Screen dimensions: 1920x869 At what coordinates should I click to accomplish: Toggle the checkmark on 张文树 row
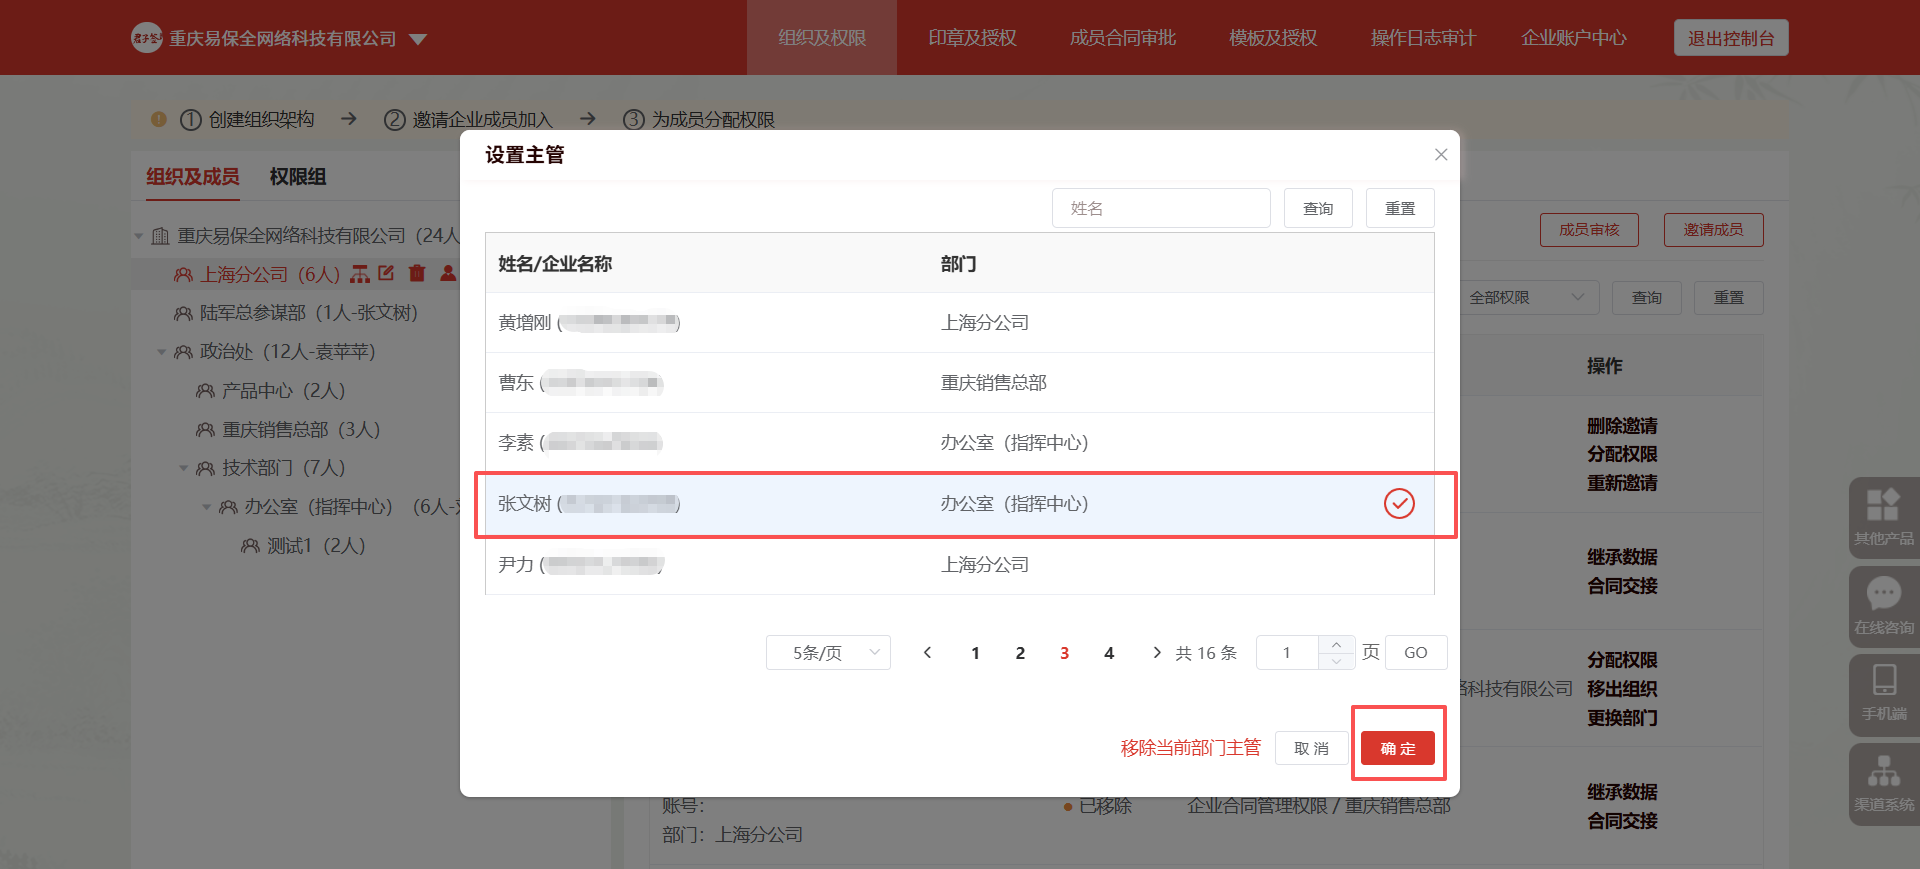coord(1398,503)
